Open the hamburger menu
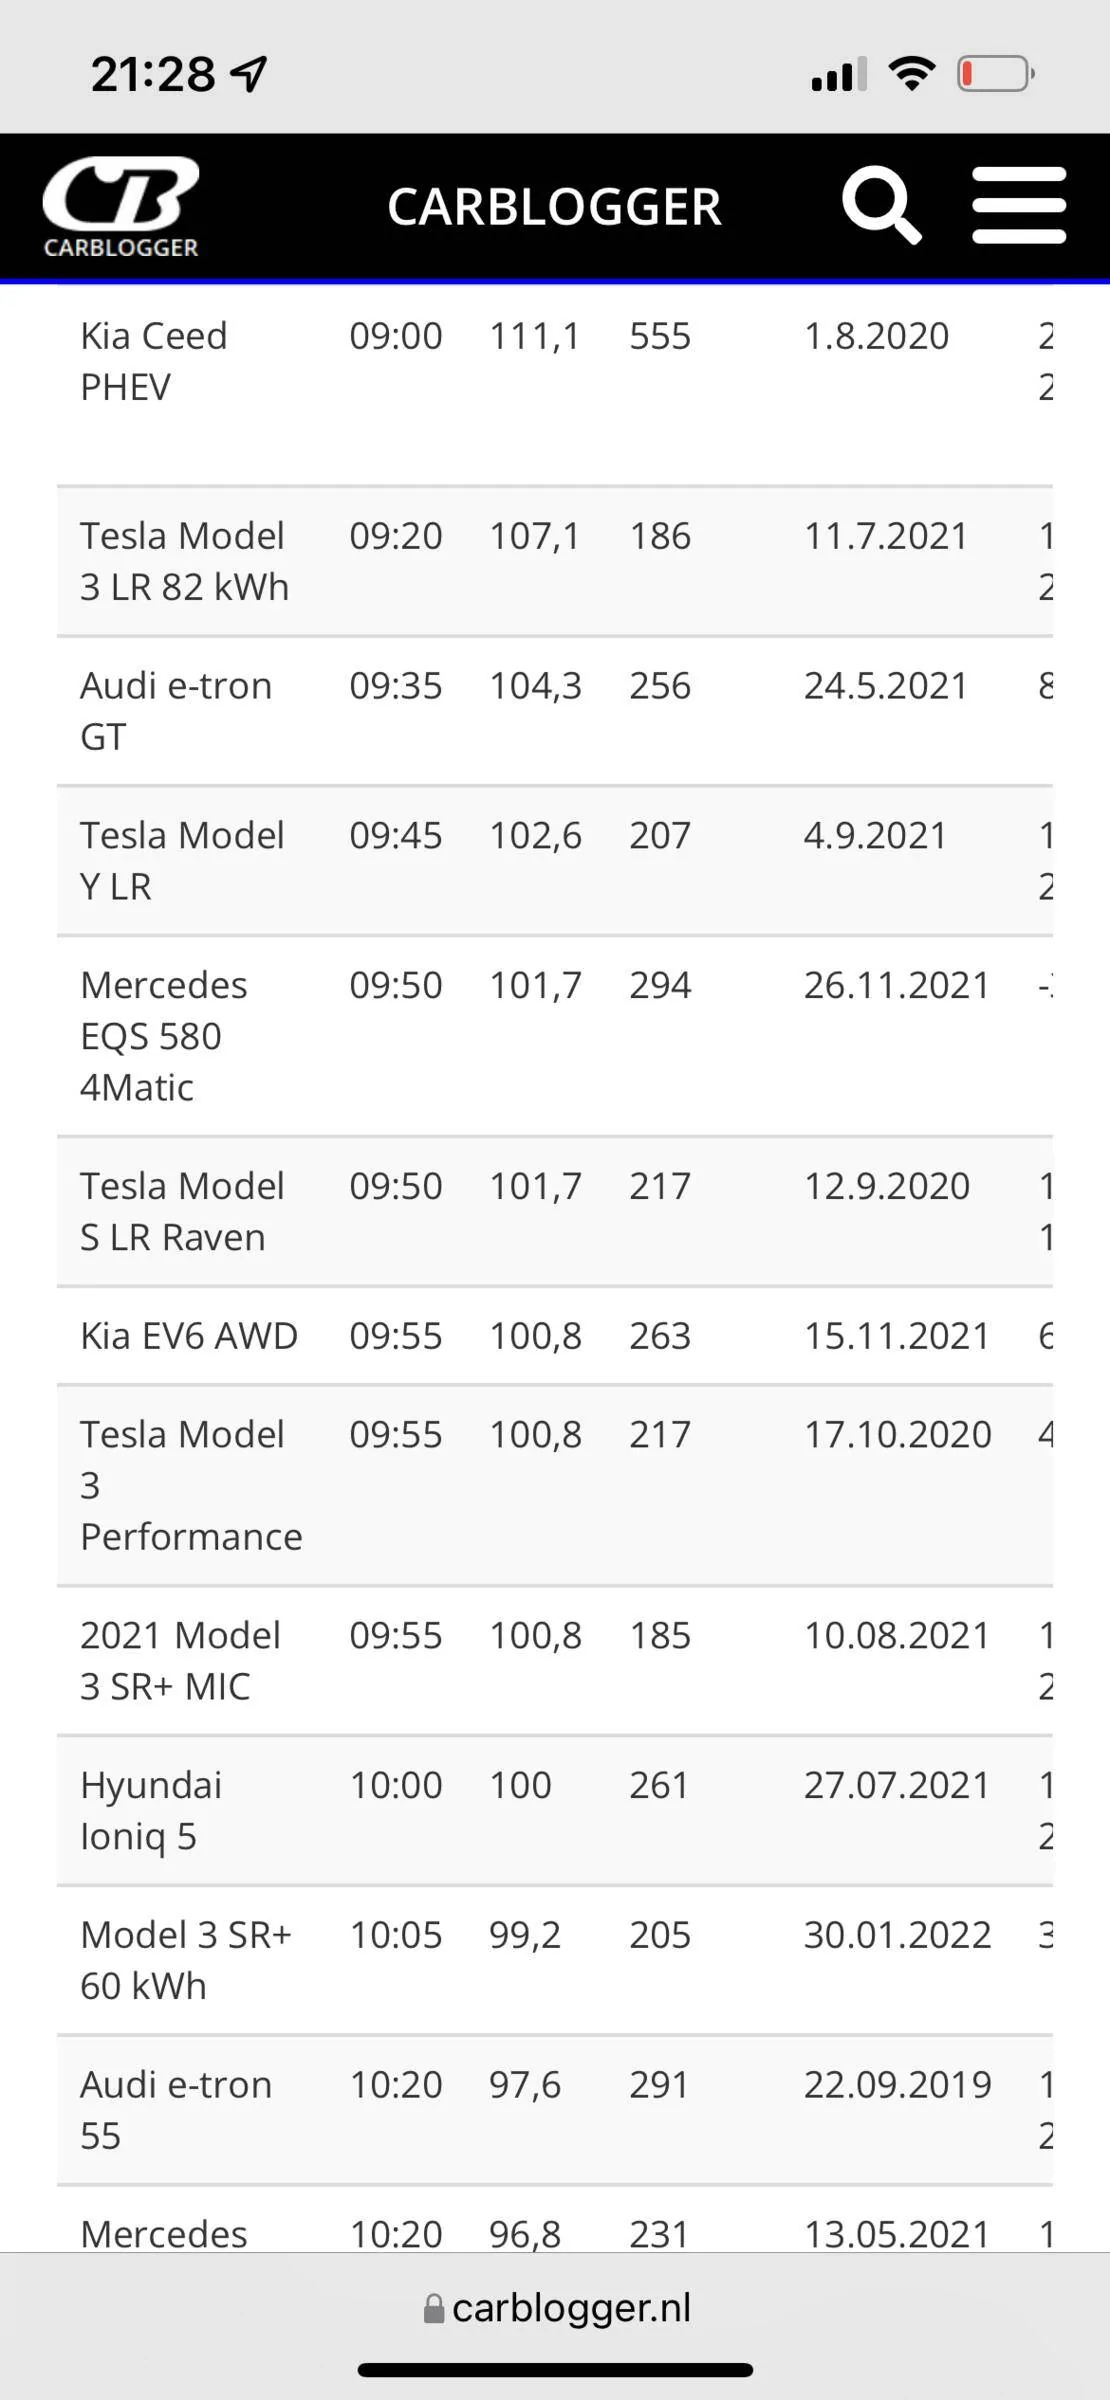 [x=1018, y=205]
